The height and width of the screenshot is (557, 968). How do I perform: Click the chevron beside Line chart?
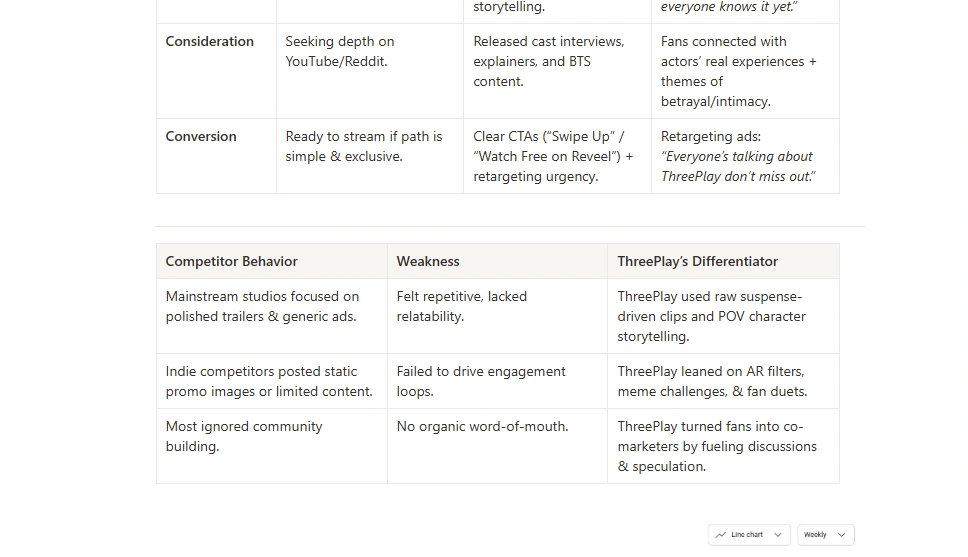click(778, 535)
